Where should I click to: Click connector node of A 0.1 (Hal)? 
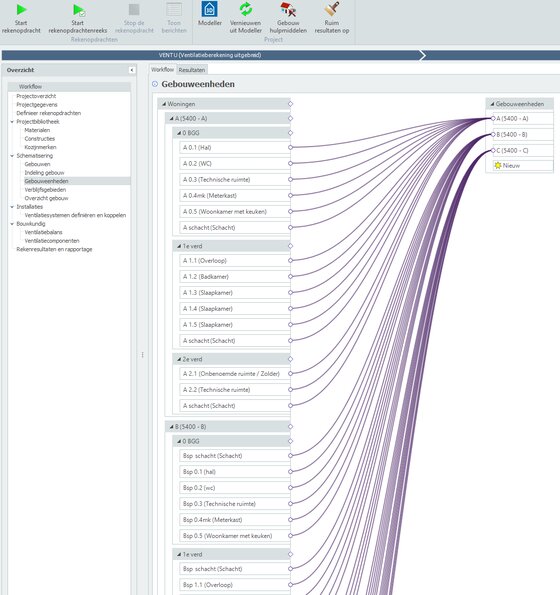point(290,147)
